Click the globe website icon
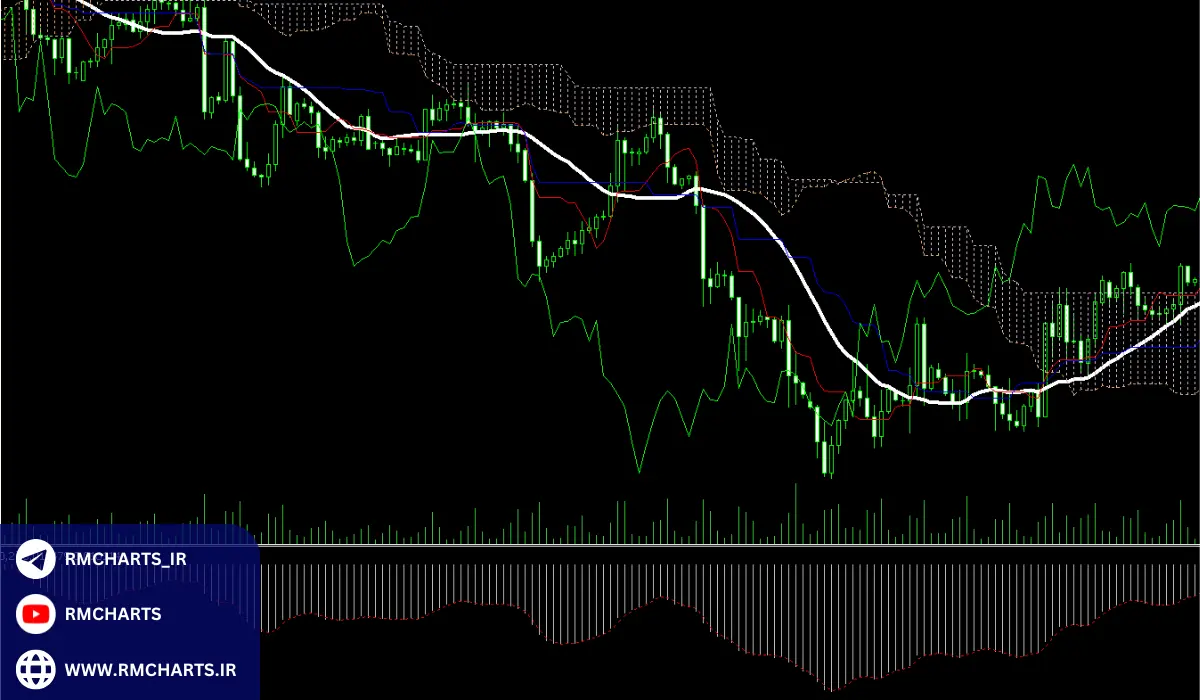The width and height of the screenshot is (1200, 700). 37,668
